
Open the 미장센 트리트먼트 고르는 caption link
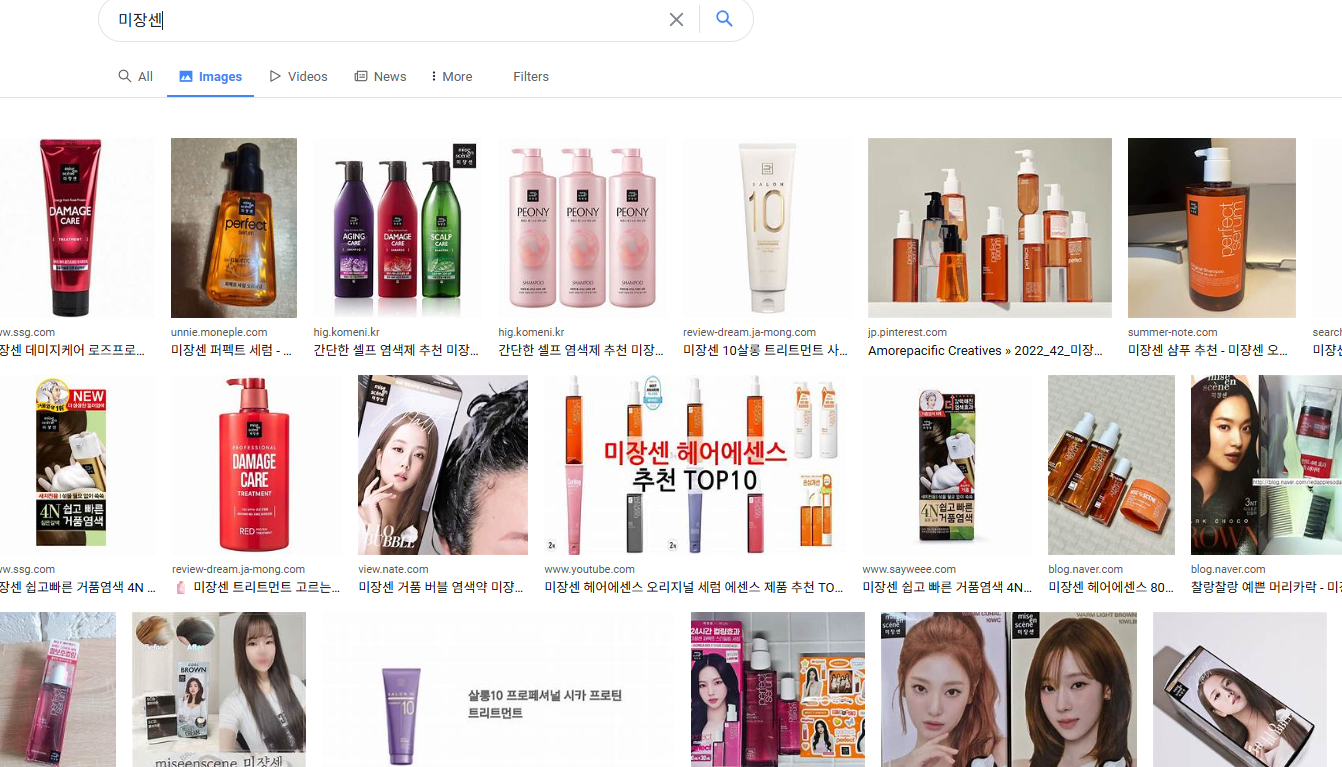click(257, 588)
